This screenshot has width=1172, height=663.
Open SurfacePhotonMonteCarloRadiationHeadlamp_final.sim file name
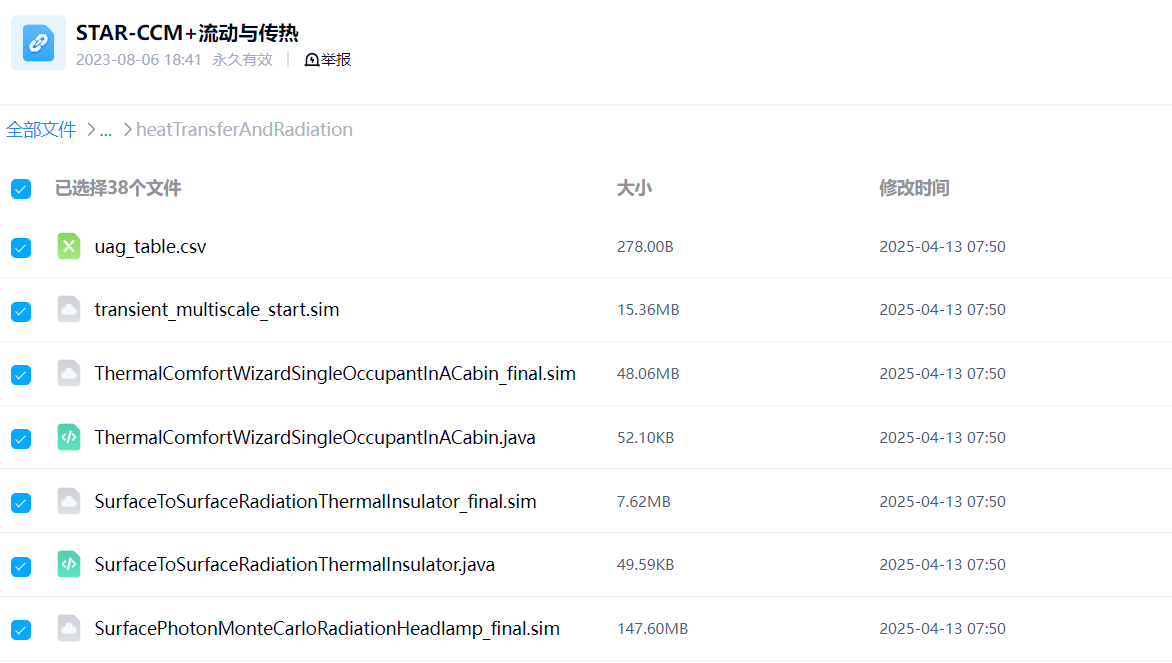tap(327, 629)
